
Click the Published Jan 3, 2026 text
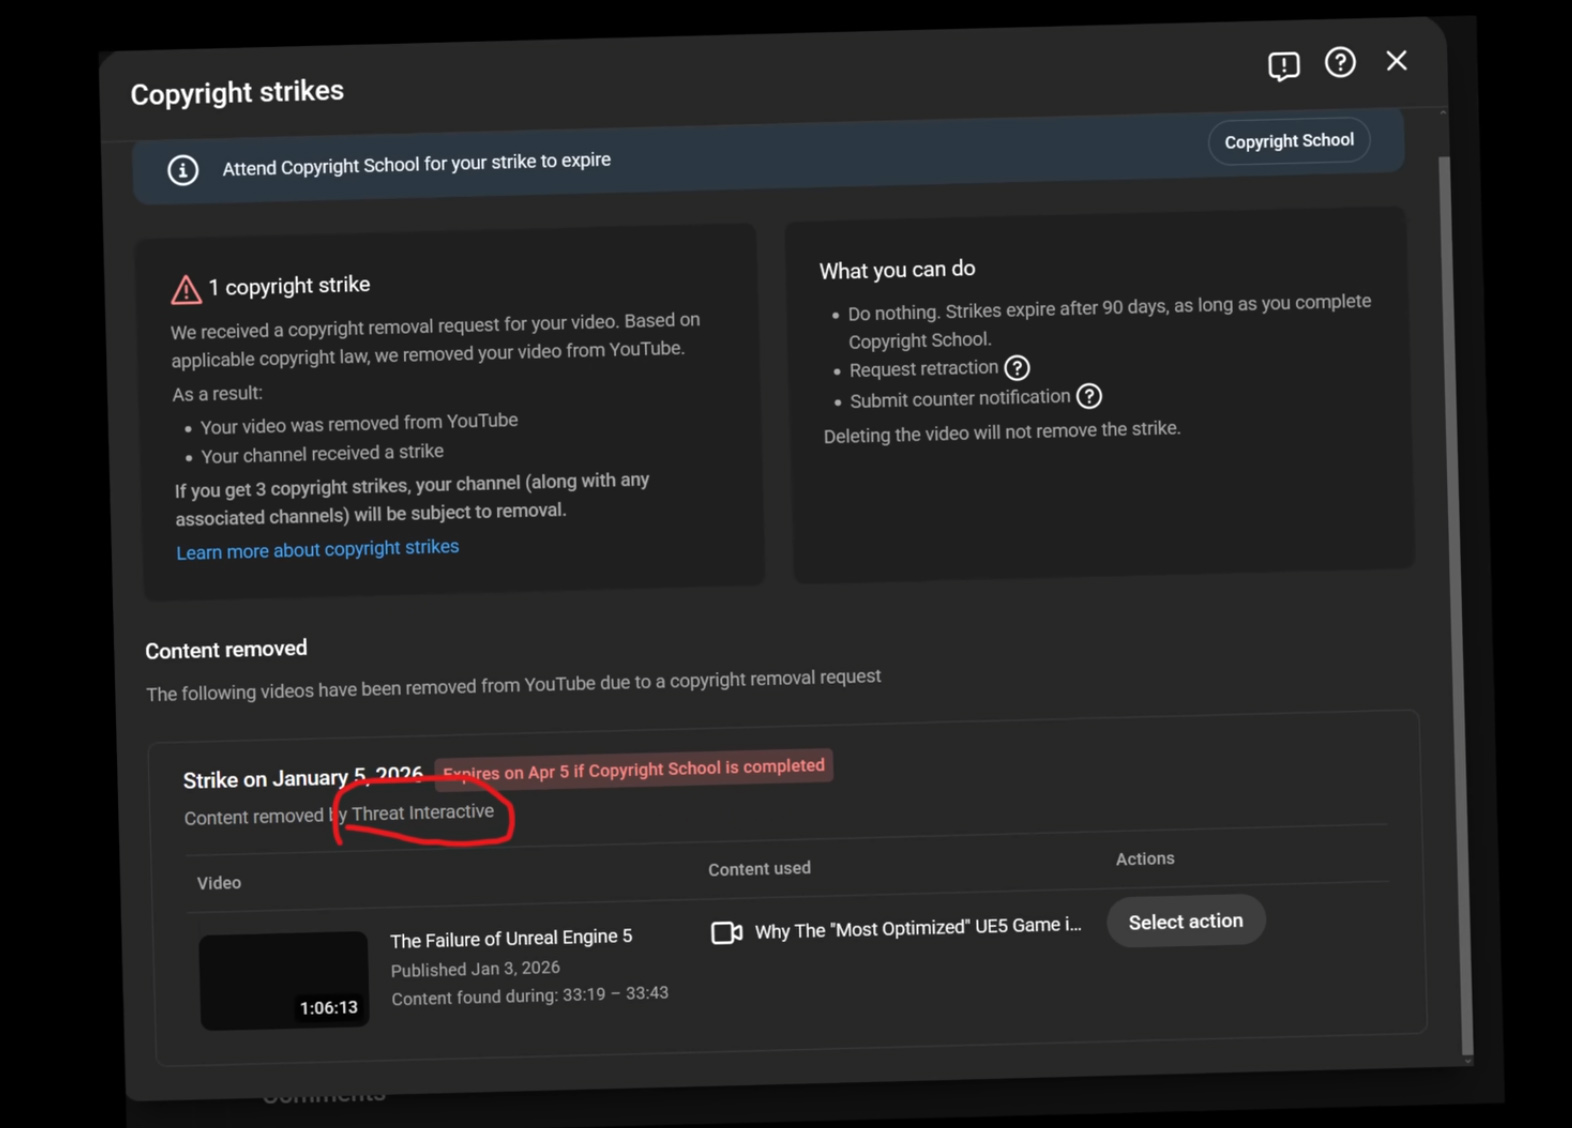pos(475,969)
